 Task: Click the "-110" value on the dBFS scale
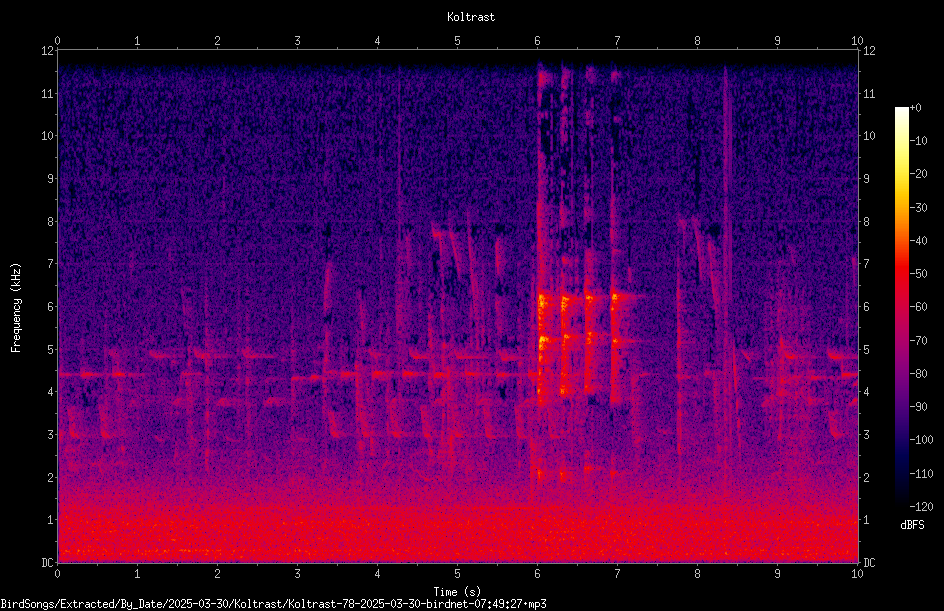921,474
